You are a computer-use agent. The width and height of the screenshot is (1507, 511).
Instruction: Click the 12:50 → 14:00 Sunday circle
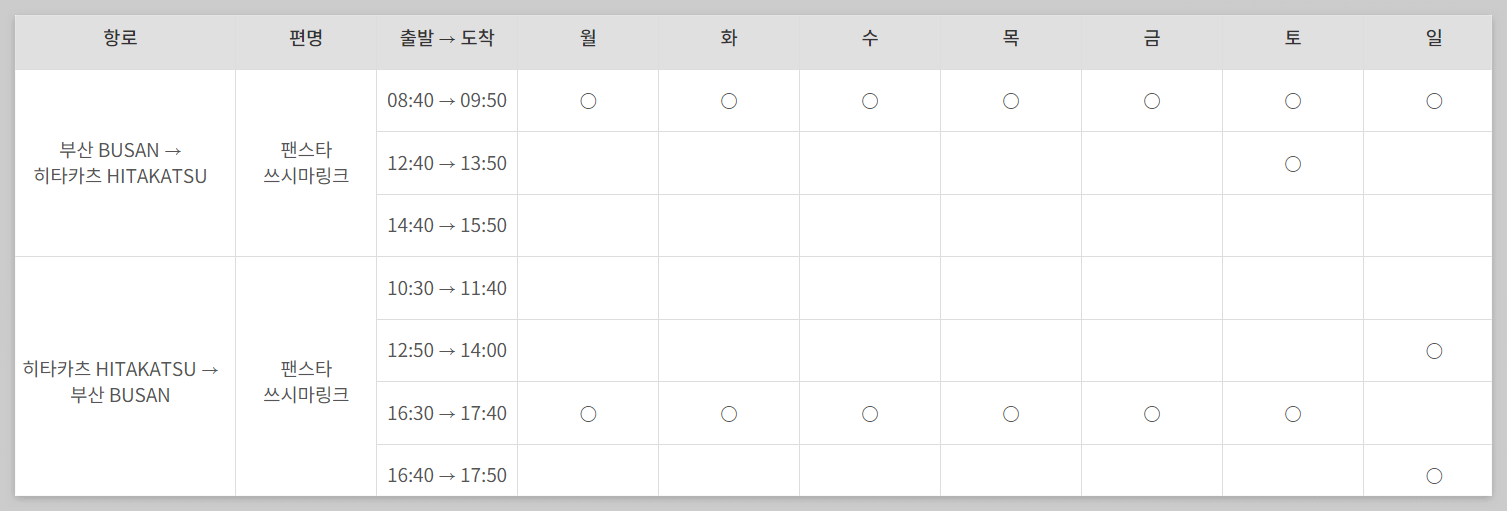(1434, 351)
